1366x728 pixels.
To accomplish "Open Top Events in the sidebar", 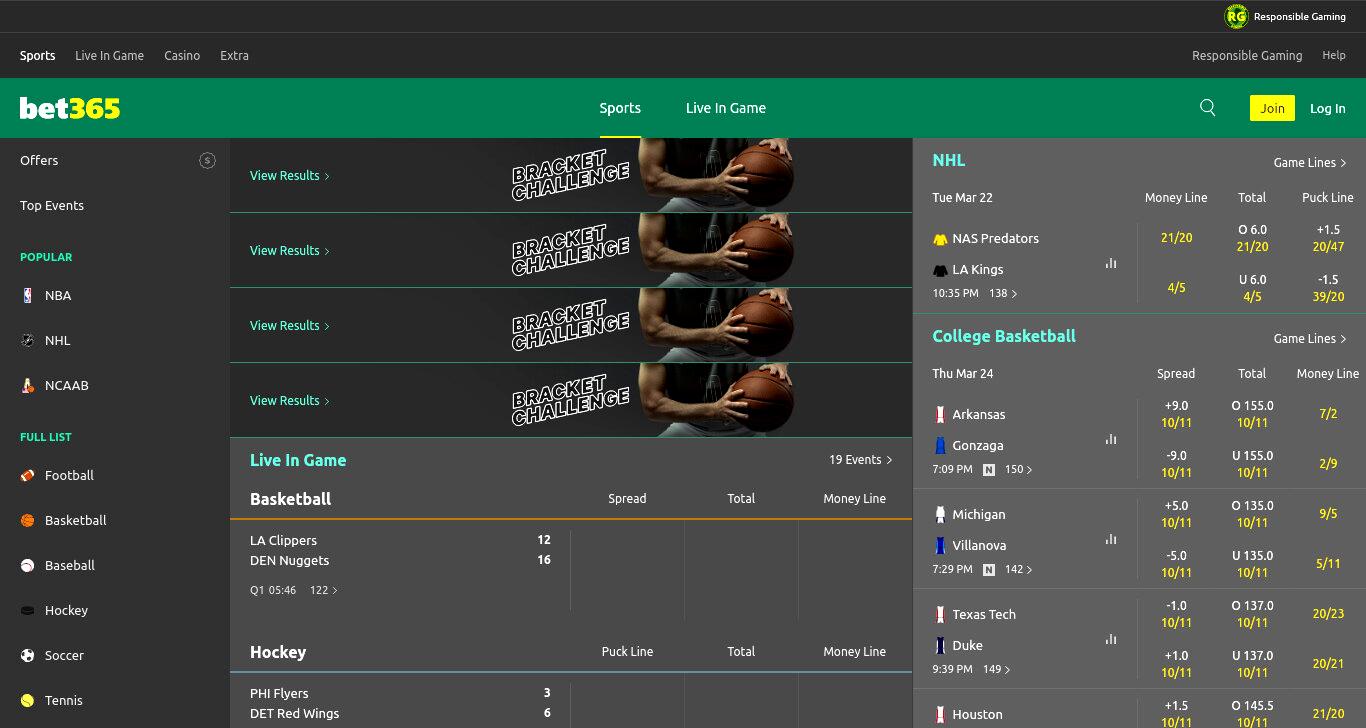I will coord(52,205).
